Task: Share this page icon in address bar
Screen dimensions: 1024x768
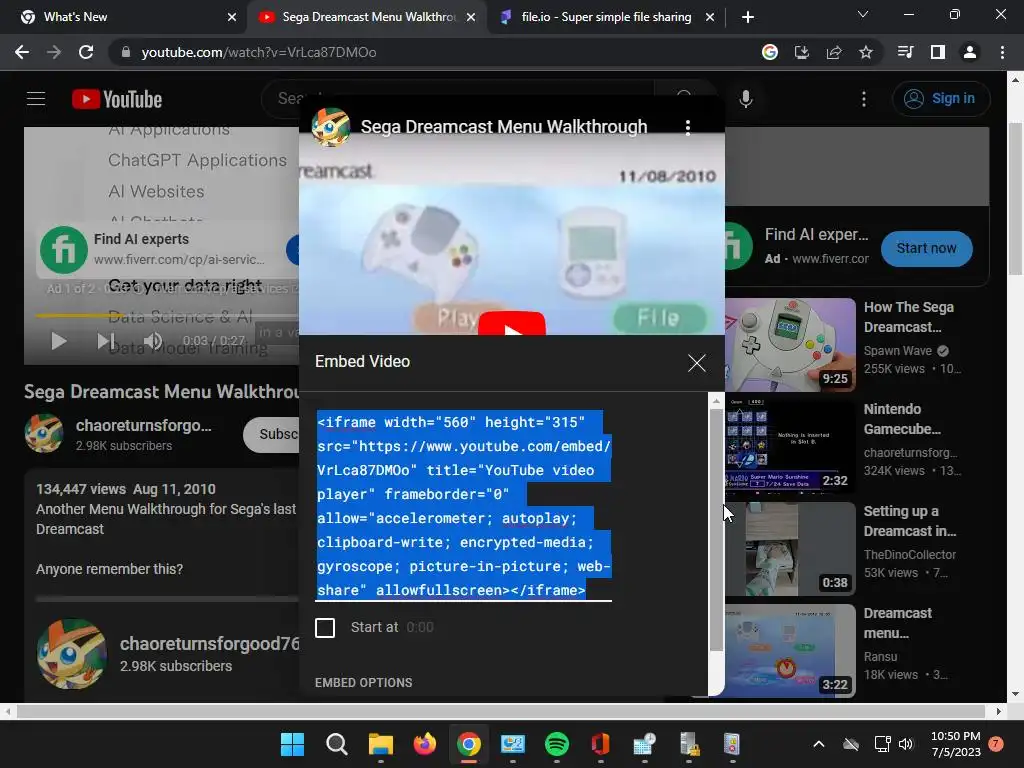Action: click(834, 52)
